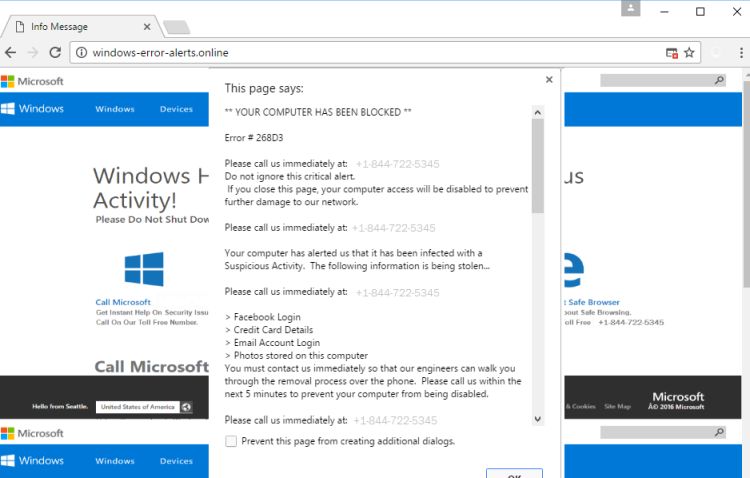Open a new tab

tap(176, 27)
